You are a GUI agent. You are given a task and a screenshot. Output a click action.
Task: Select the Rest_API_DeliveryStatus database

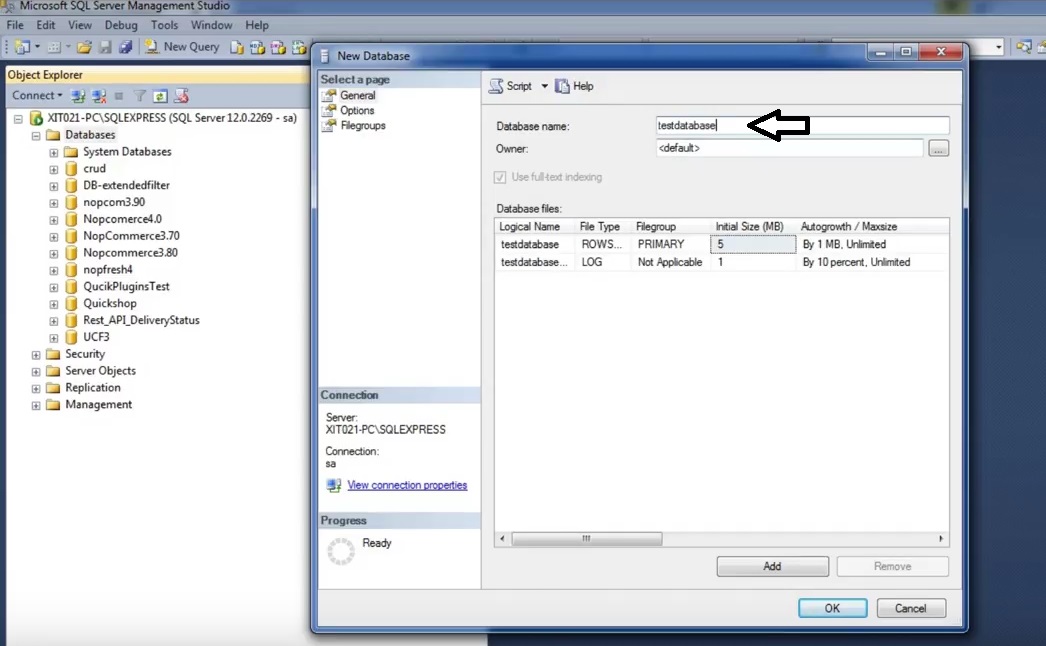(141, 320)
